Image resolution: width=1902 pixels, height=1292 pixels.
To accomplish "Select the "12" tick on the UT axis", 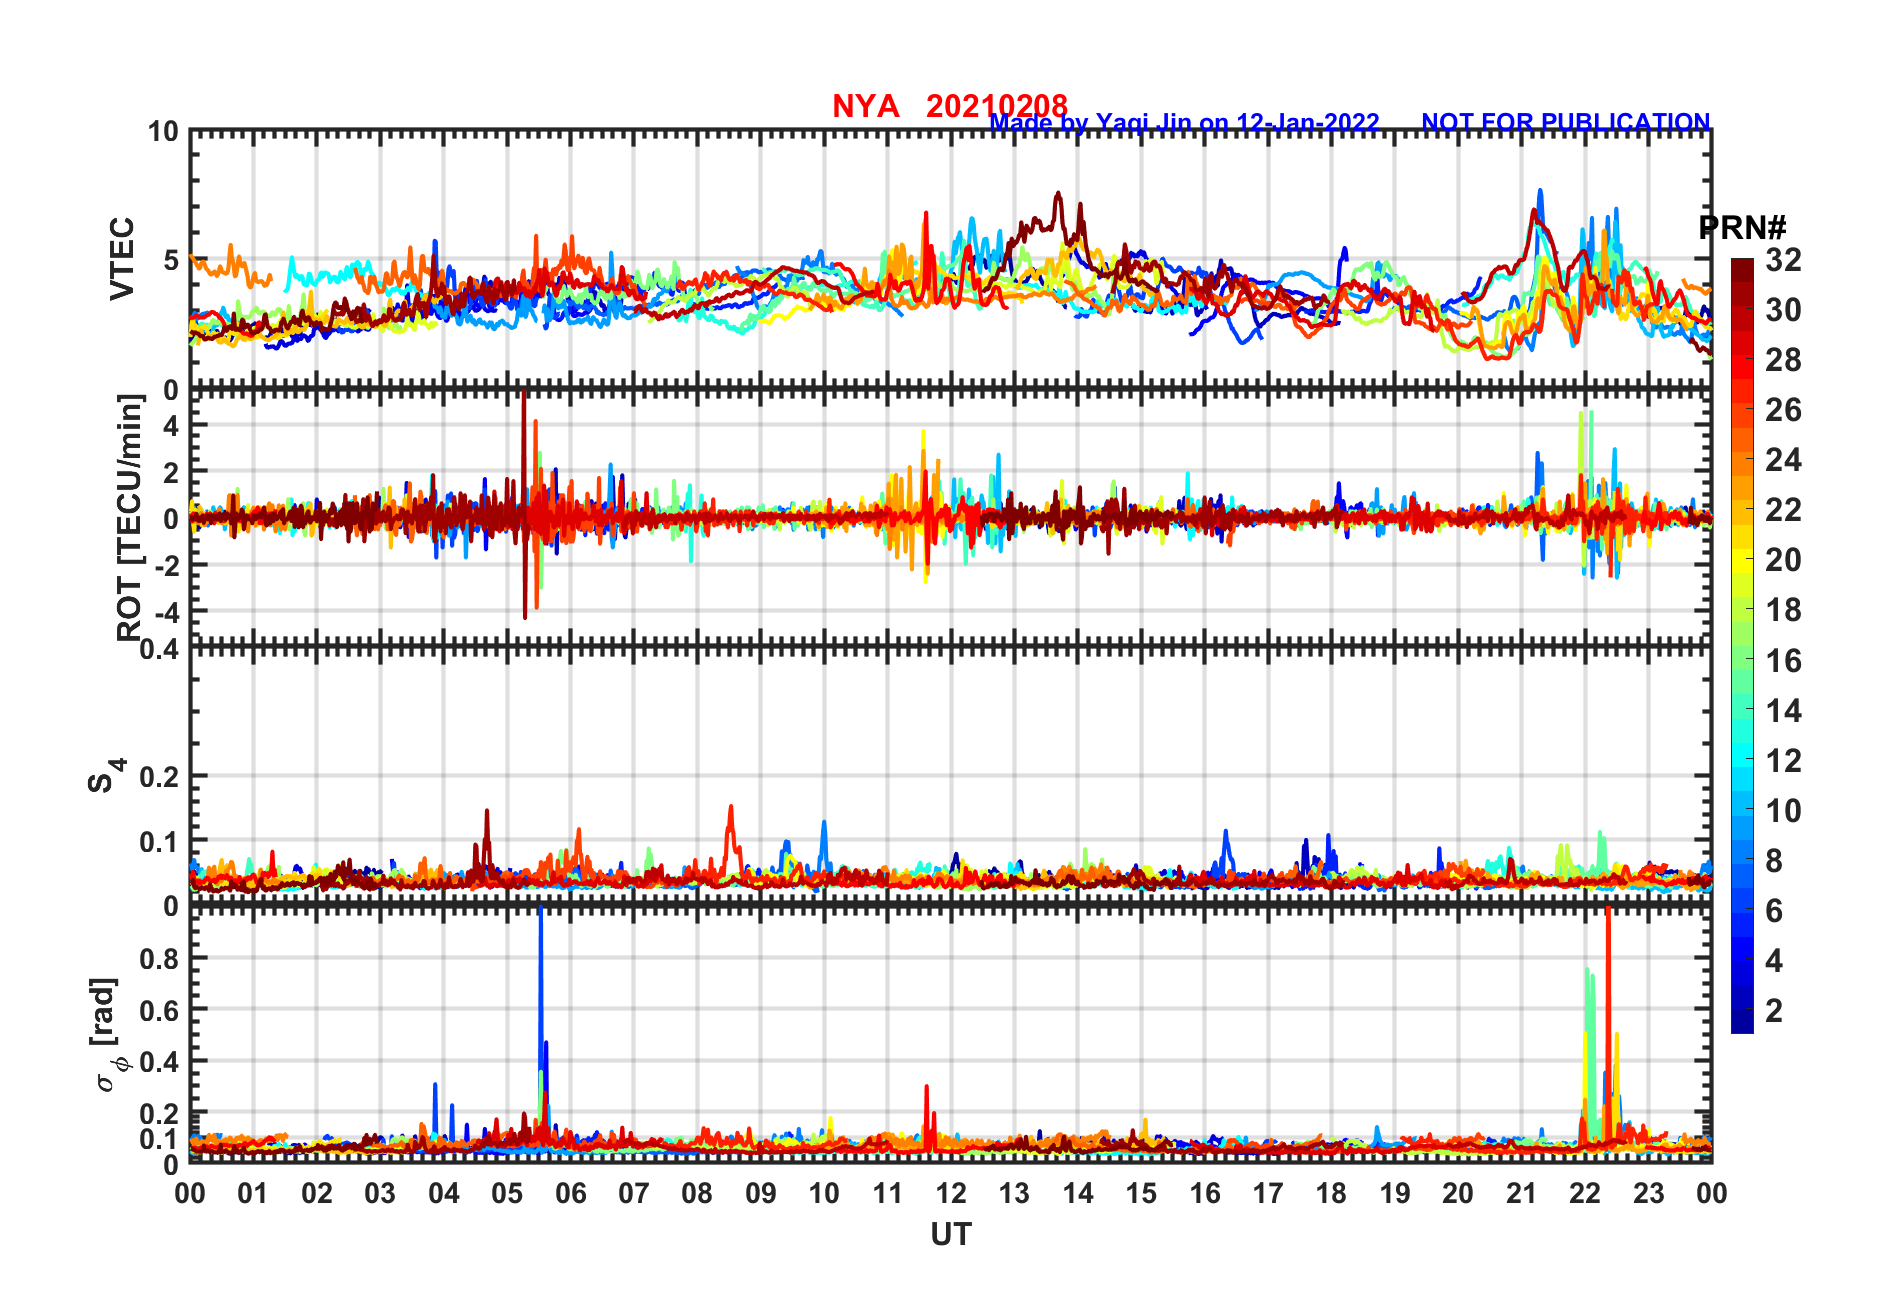I will coord(951,1193).
